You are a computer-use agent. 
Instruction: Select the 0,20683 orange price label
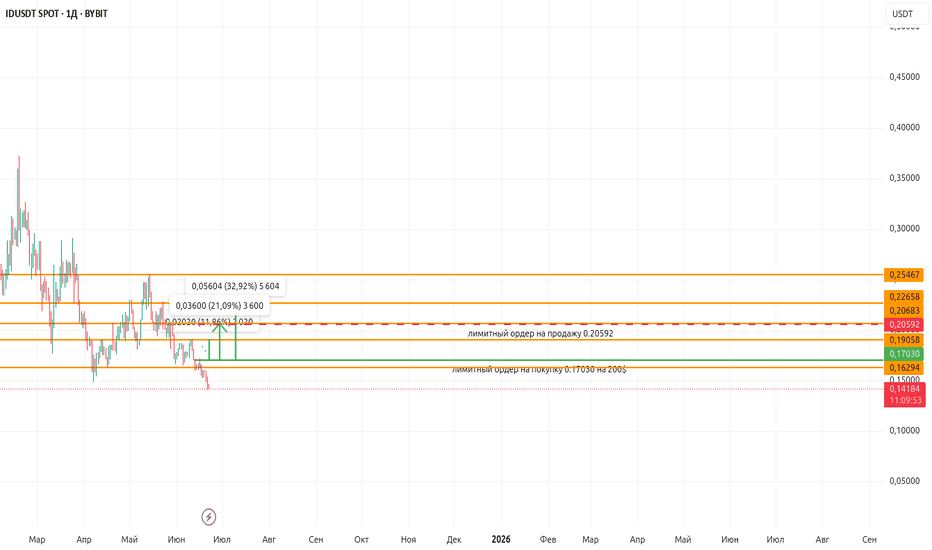[x=904, y=310]
